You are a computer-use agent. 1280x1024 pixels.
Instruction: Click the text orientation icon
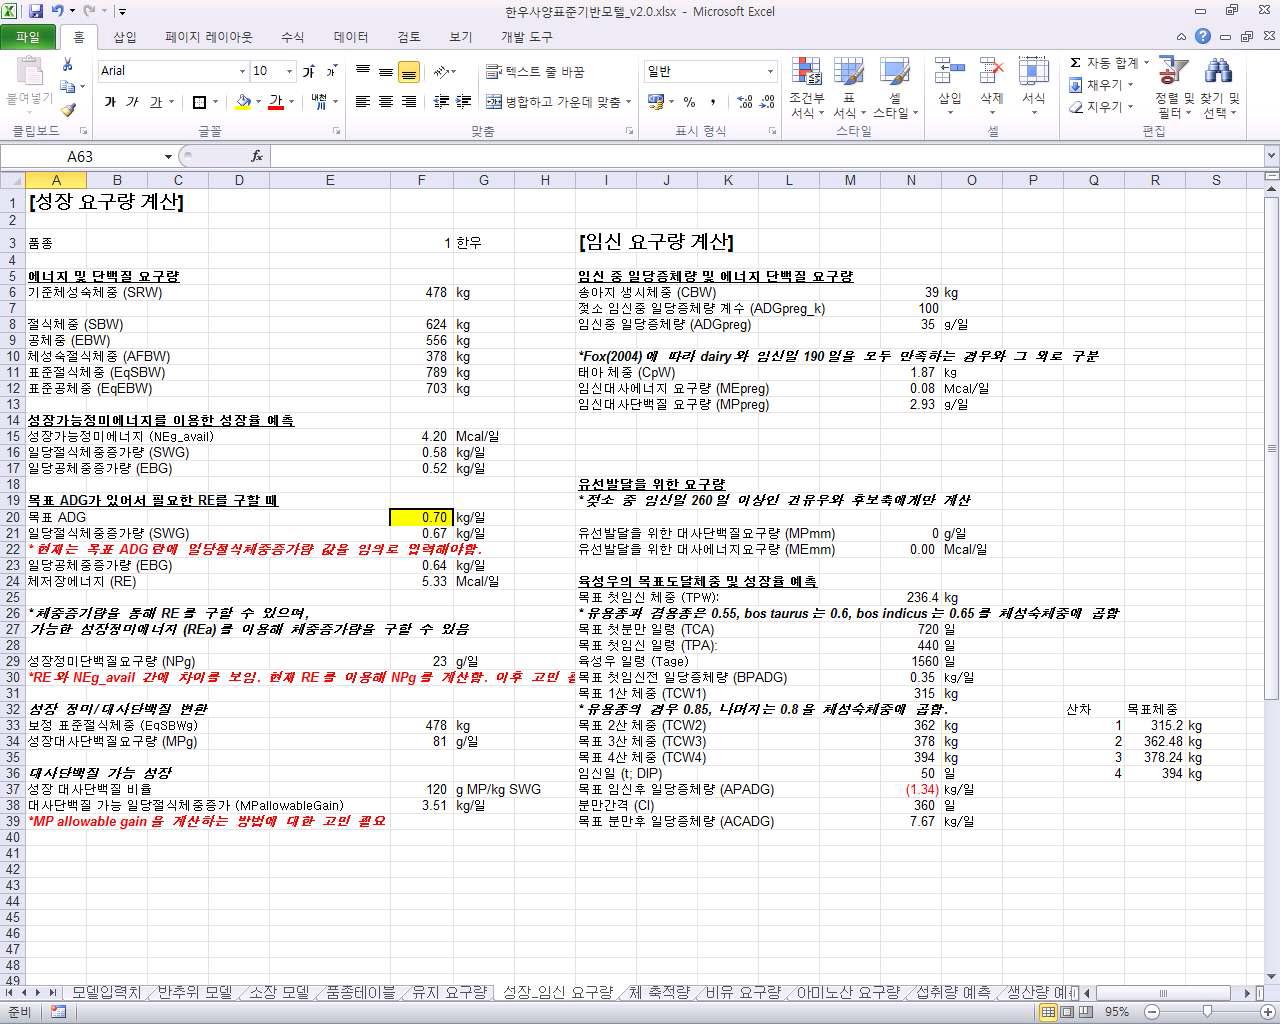tap(441, 72)
